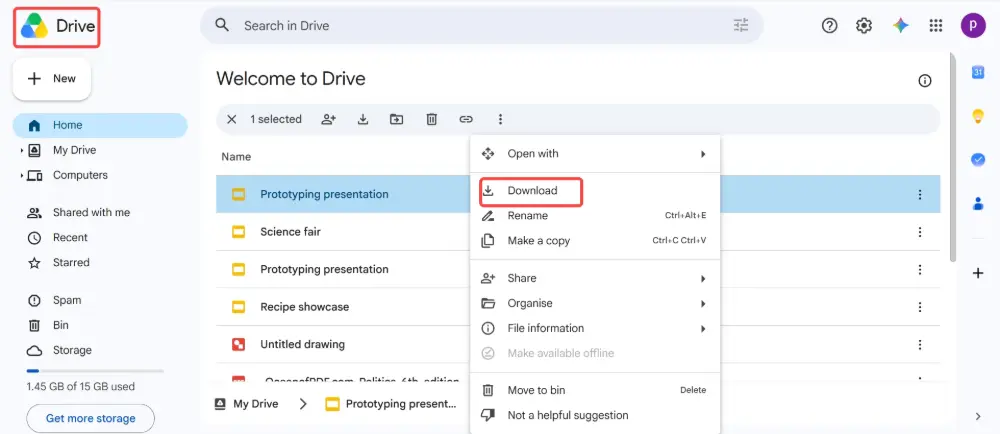
Task: Click the Search in Drive field
Action: click(482, 25)
